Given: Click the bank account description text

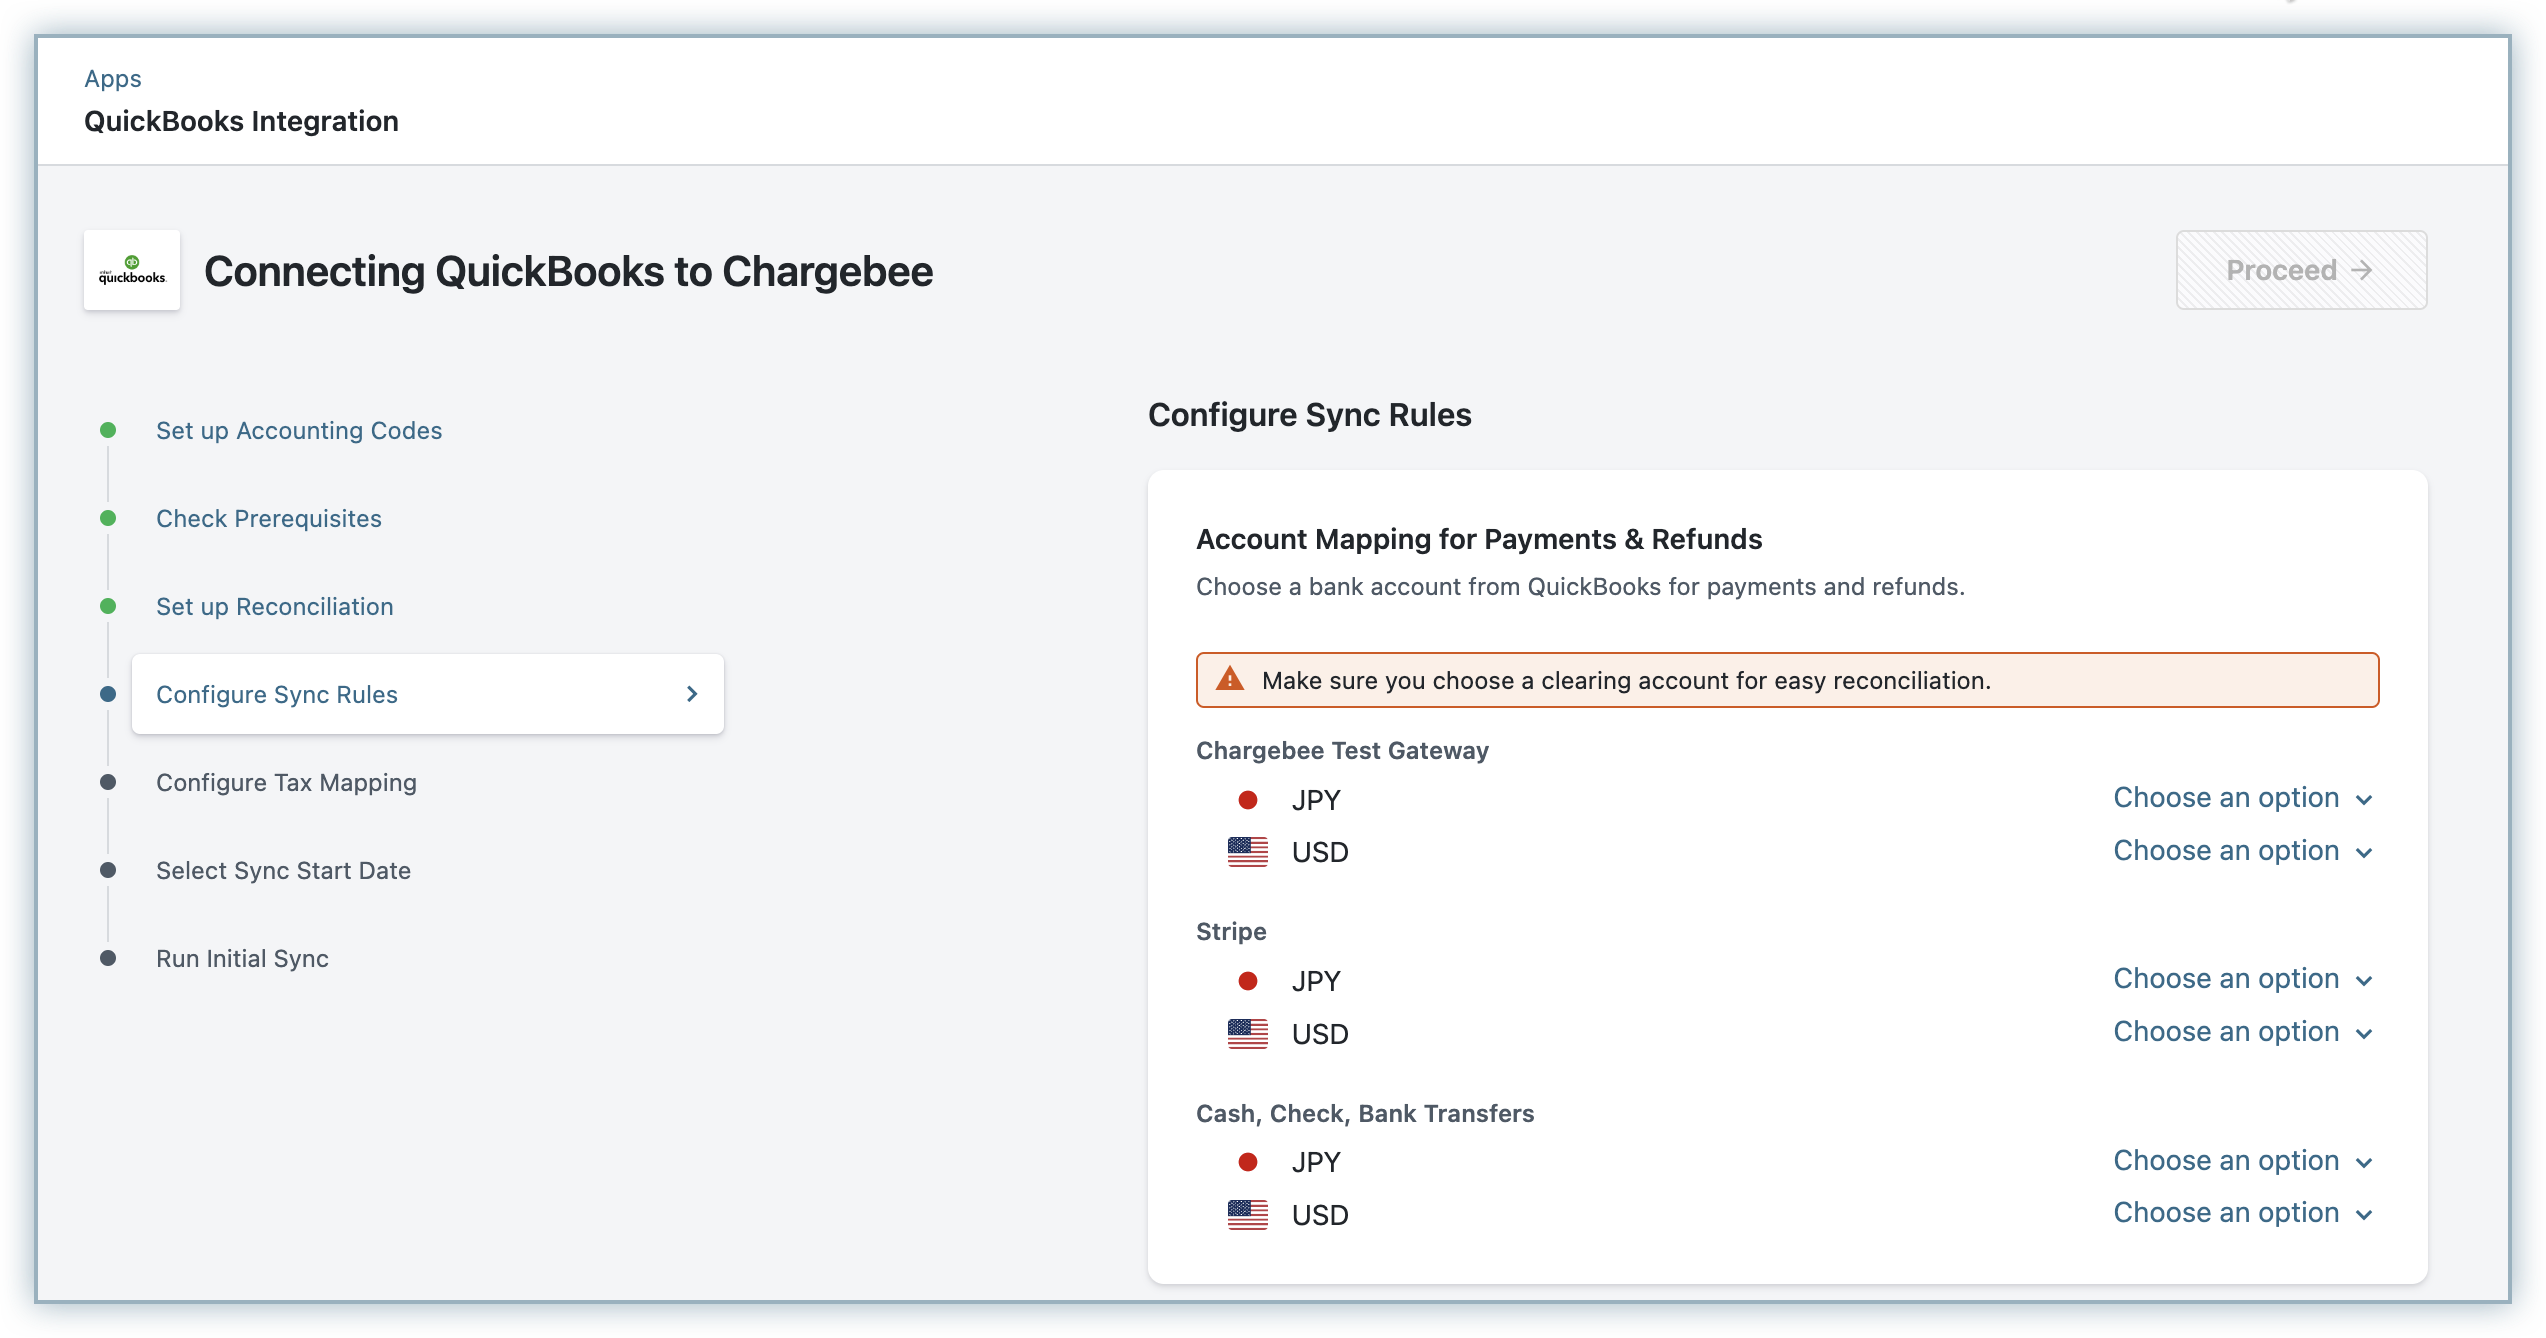Looking at the screenshot, I should 1580,586.
